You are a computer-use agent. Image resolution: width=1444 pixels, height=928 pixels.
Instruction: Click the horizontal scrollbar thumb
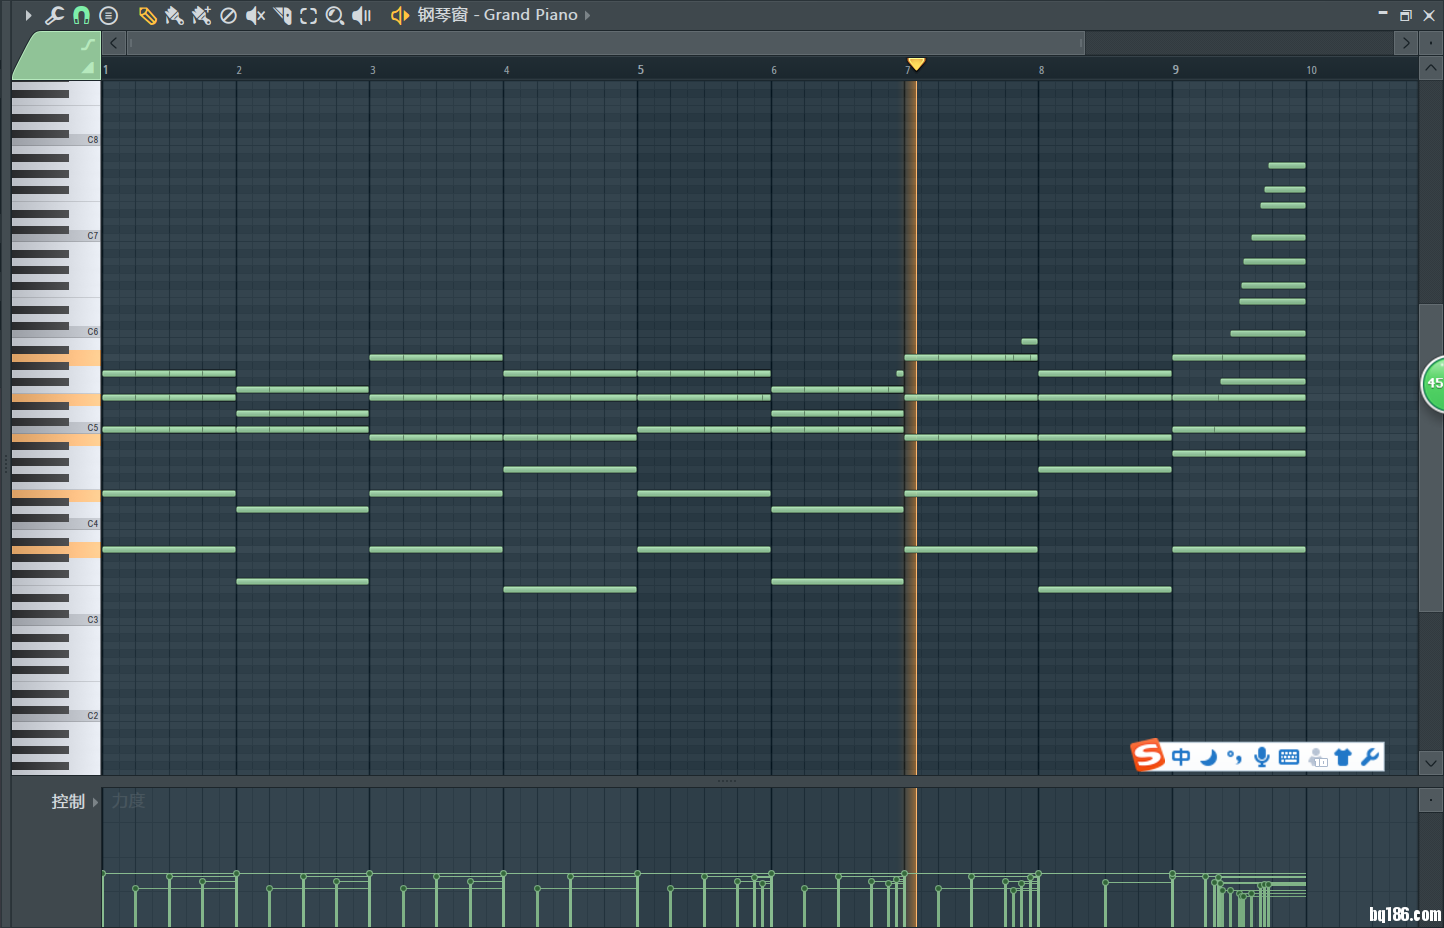606,43
